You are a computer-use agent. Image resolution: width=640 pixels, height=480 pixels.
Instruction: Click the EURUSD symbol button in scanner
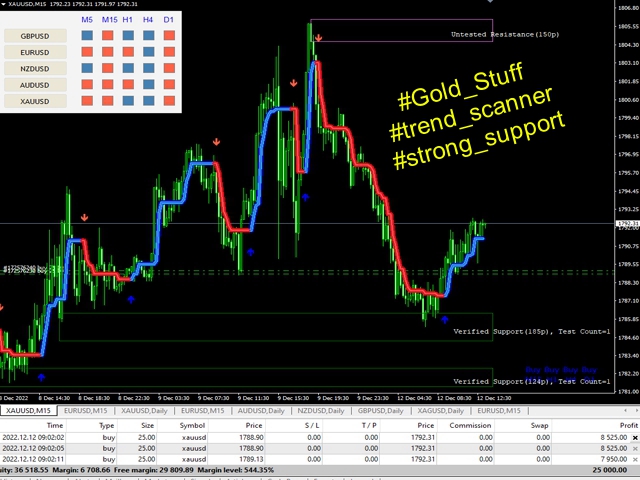(35, 52)
